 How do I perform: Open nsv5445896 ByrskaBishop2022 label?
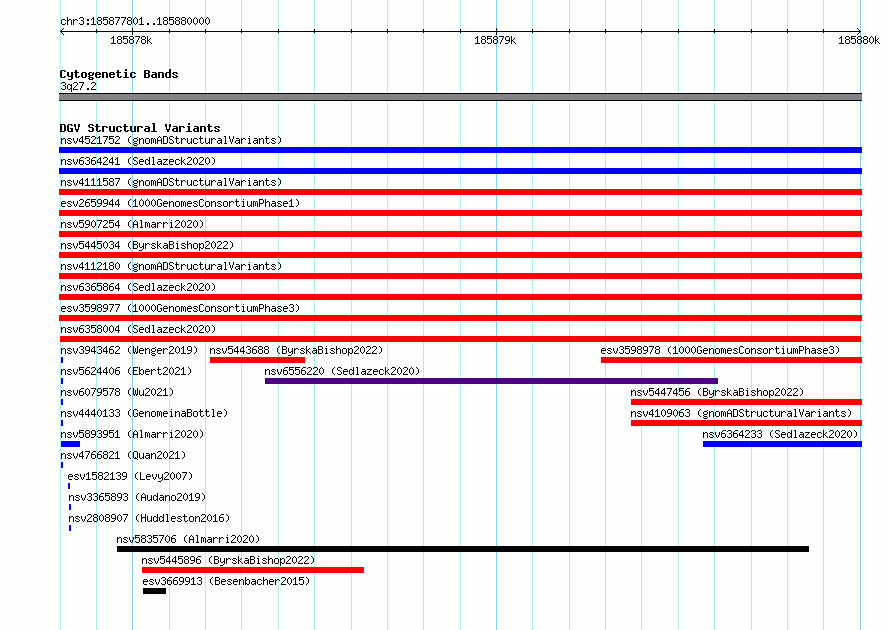(x=228, y=560)
